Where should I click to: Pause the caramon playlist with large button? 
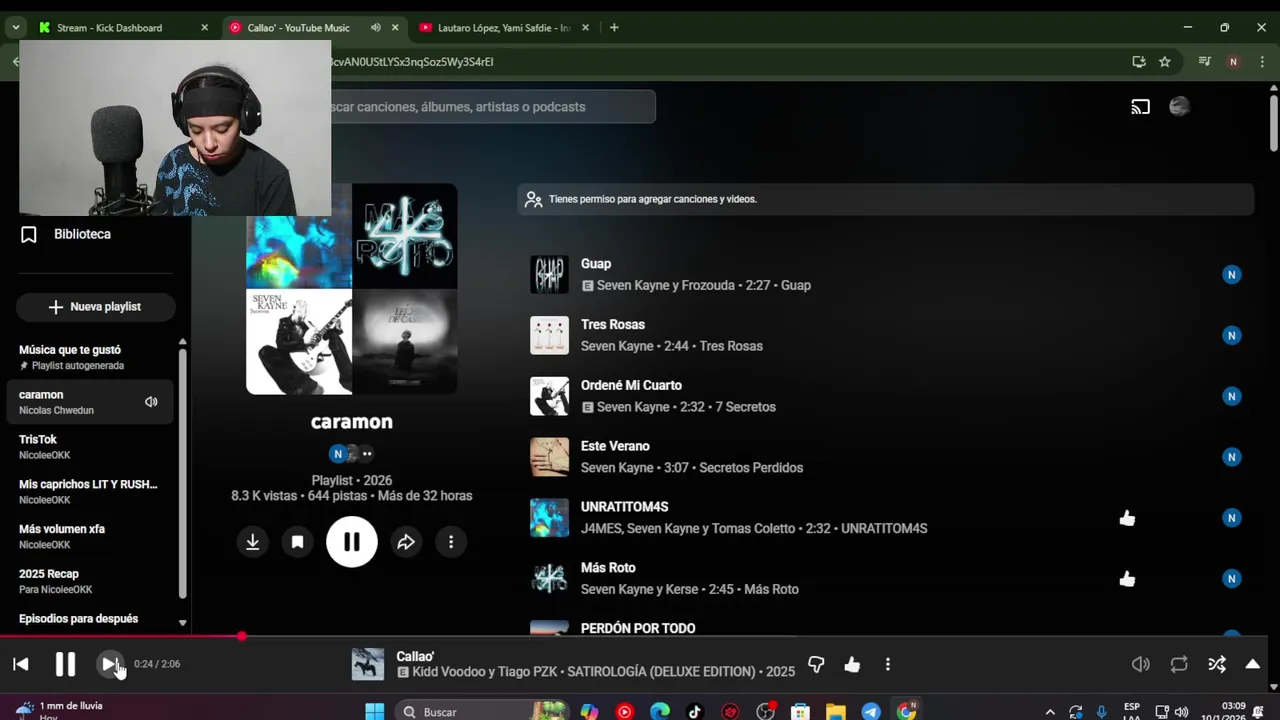[352, 542]
